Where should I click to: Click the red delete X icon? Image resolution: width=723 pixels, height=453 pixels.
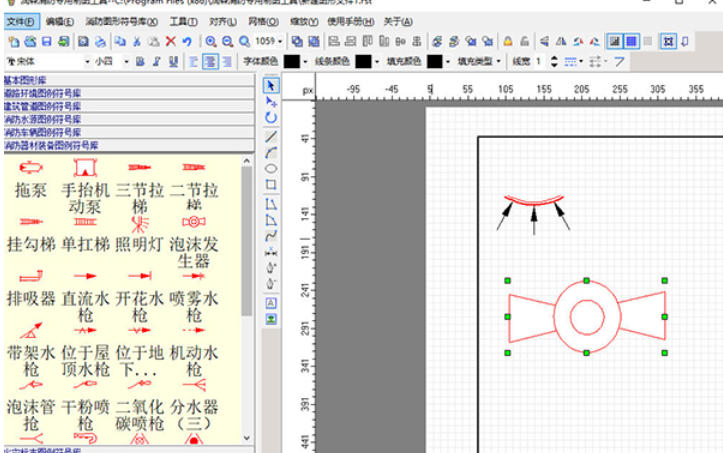pyautogui.click(x=170, y=41)
